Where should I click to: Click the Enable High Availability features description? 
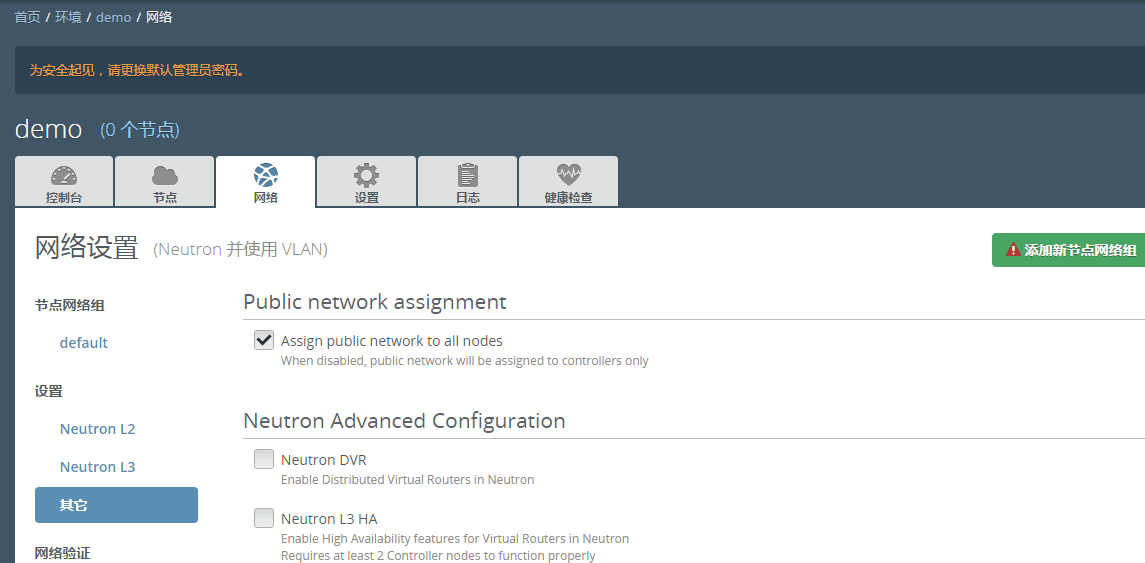pos(455,539)
